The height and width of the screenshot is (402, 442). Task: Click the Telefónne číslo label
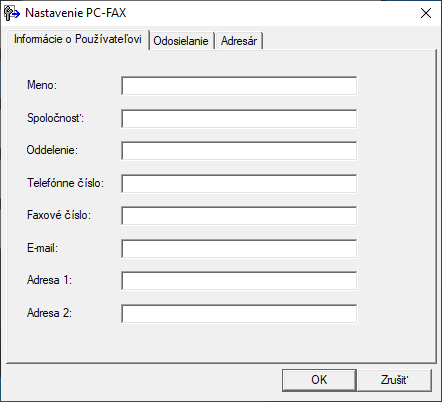tap(65, 183)
